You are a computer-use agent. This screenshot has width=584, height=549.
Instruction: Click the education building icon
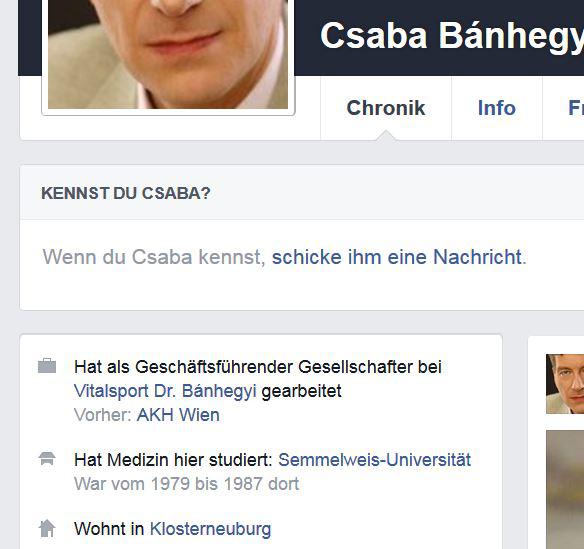[x=47, y=458]
